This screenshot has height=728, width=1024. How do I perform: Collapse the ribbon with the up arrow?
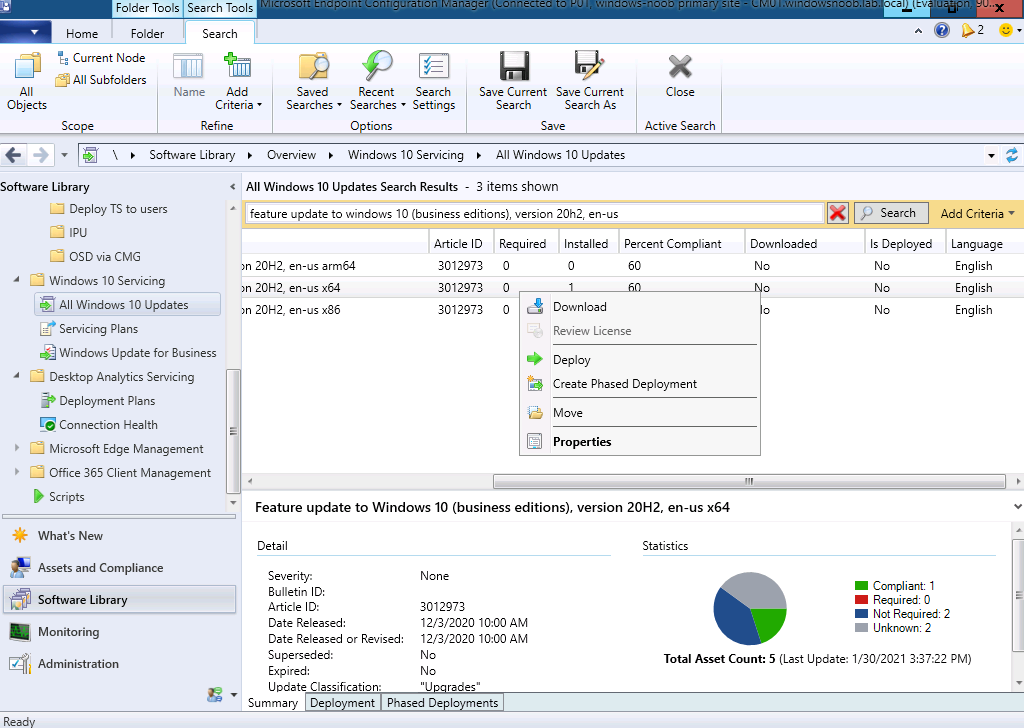pyautogui.click(x=918, y=31)
